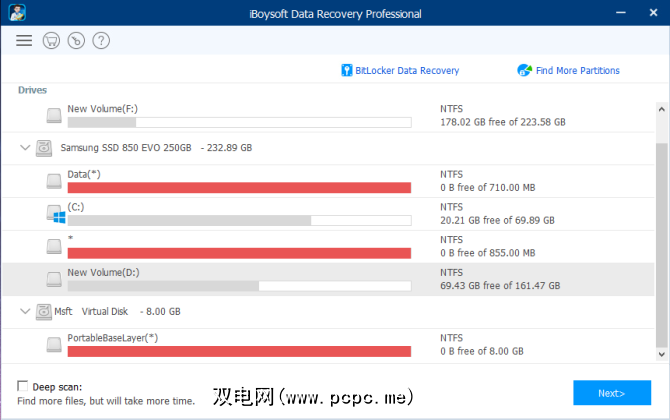Image resolution: width=670 pixels, height=420 pixels.
Task: Select the Data(*) partition icon
Action: [x=54, y=181]
